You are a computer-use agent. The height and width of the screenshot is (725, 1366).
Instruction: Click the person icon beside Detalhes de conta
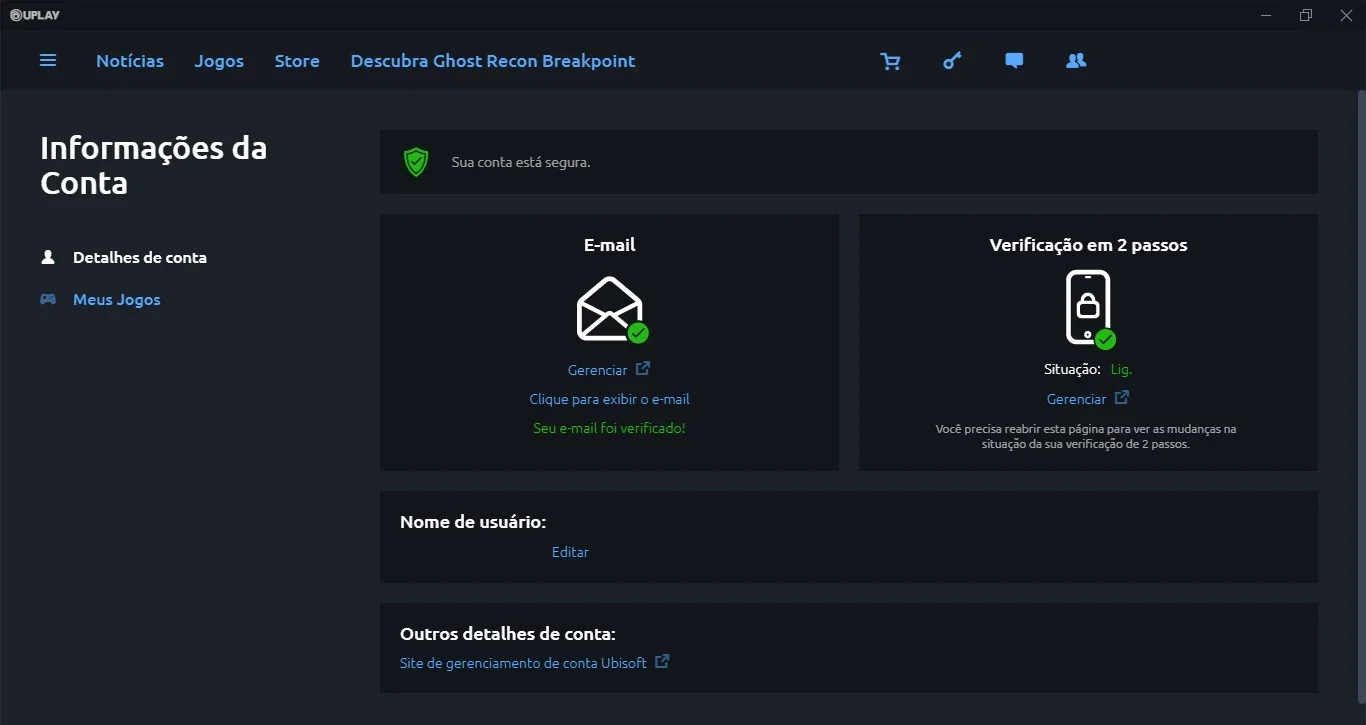click(x=47, y=257)
